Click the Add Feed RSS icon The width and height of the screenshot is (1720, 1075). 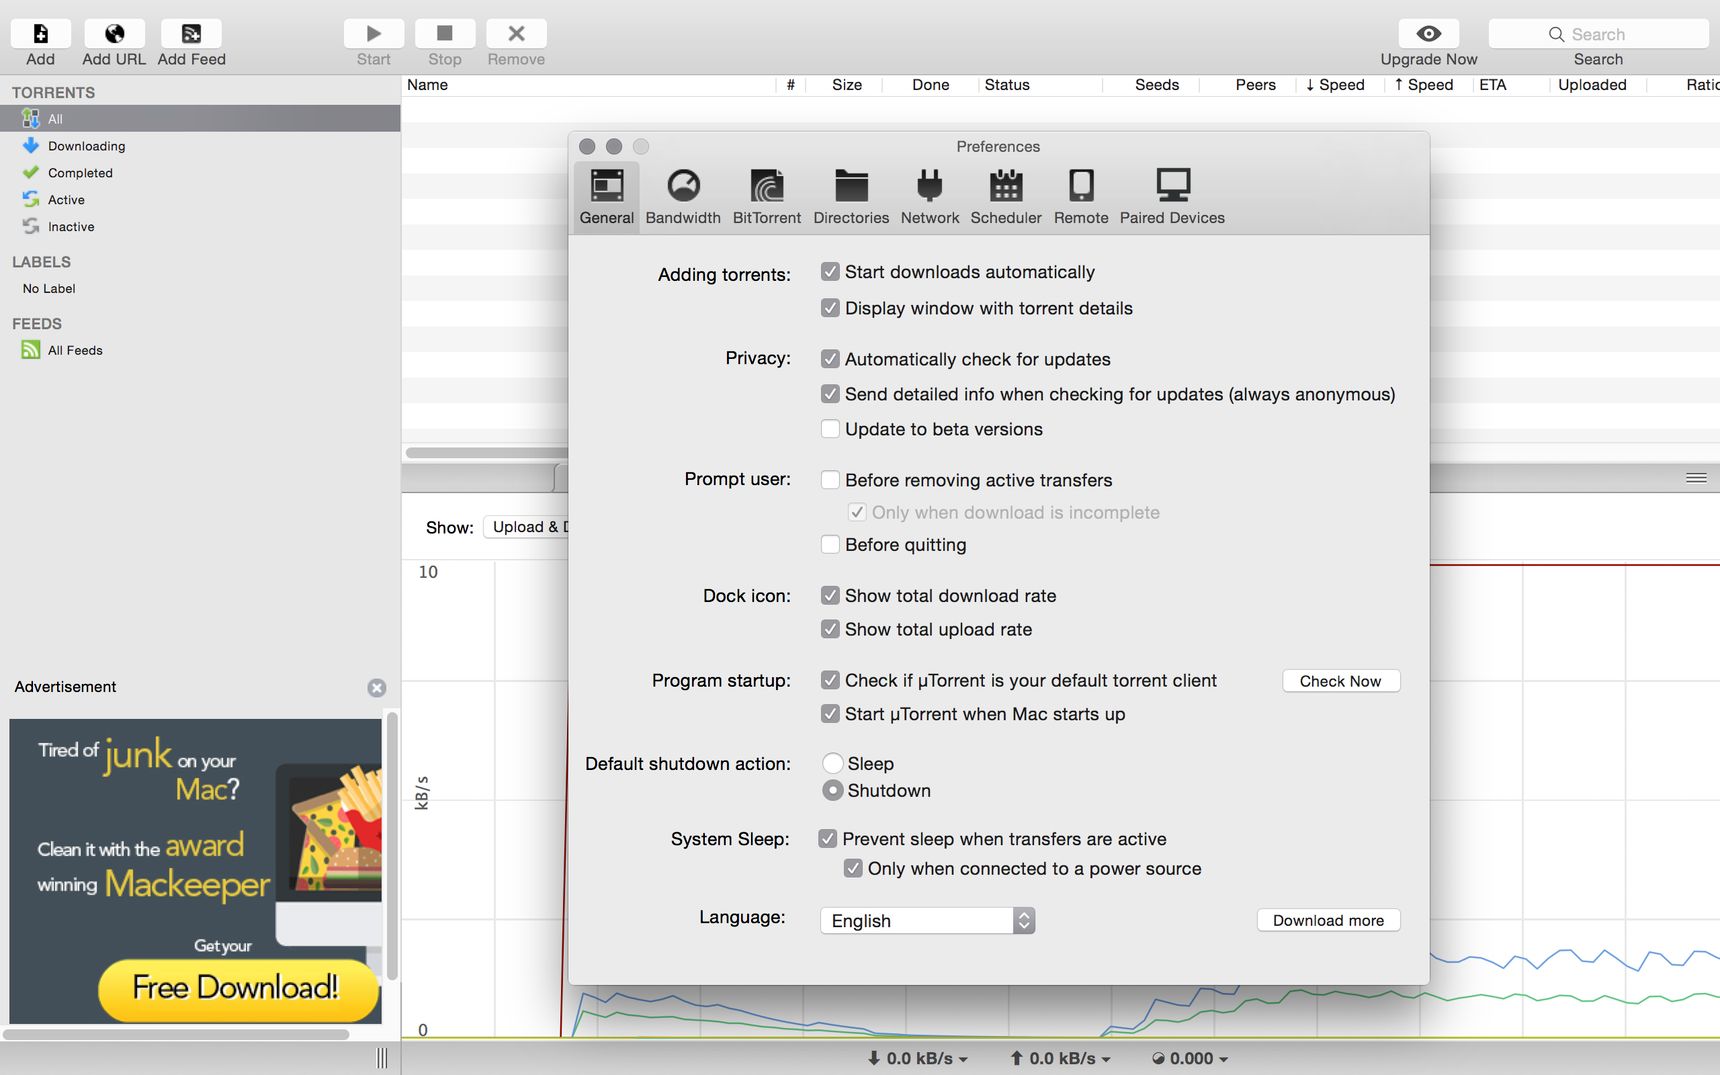click(x=191, y=34)
